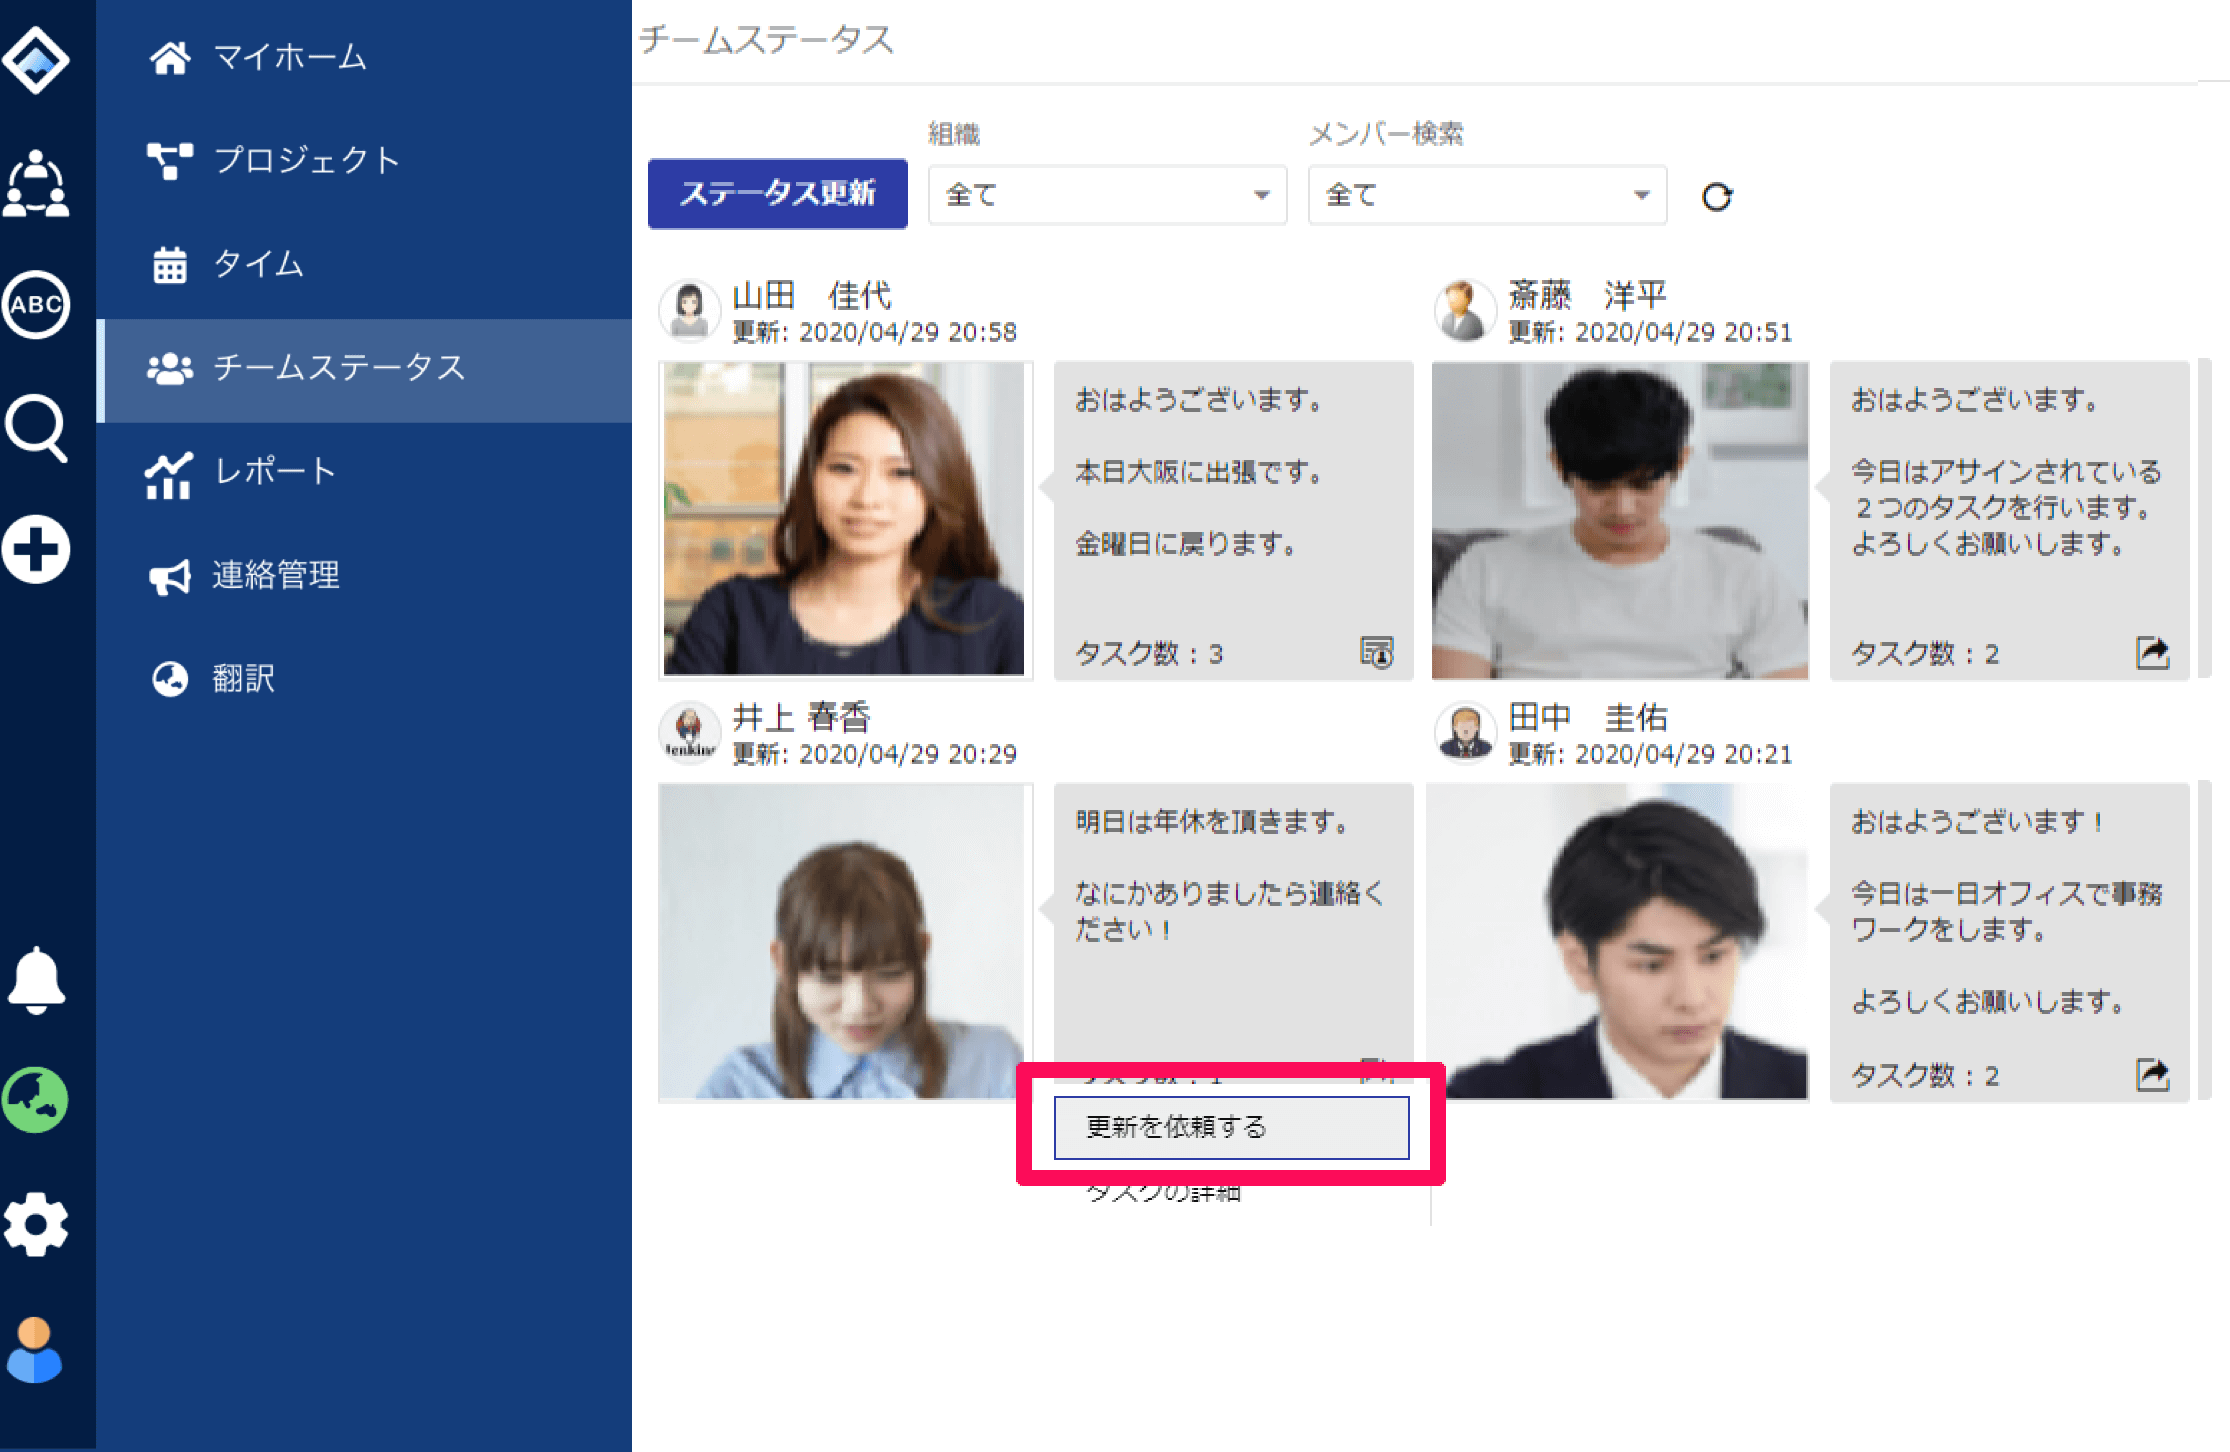
Task: Choose 更新を依頼する in context menu
Action: 1231,1128
